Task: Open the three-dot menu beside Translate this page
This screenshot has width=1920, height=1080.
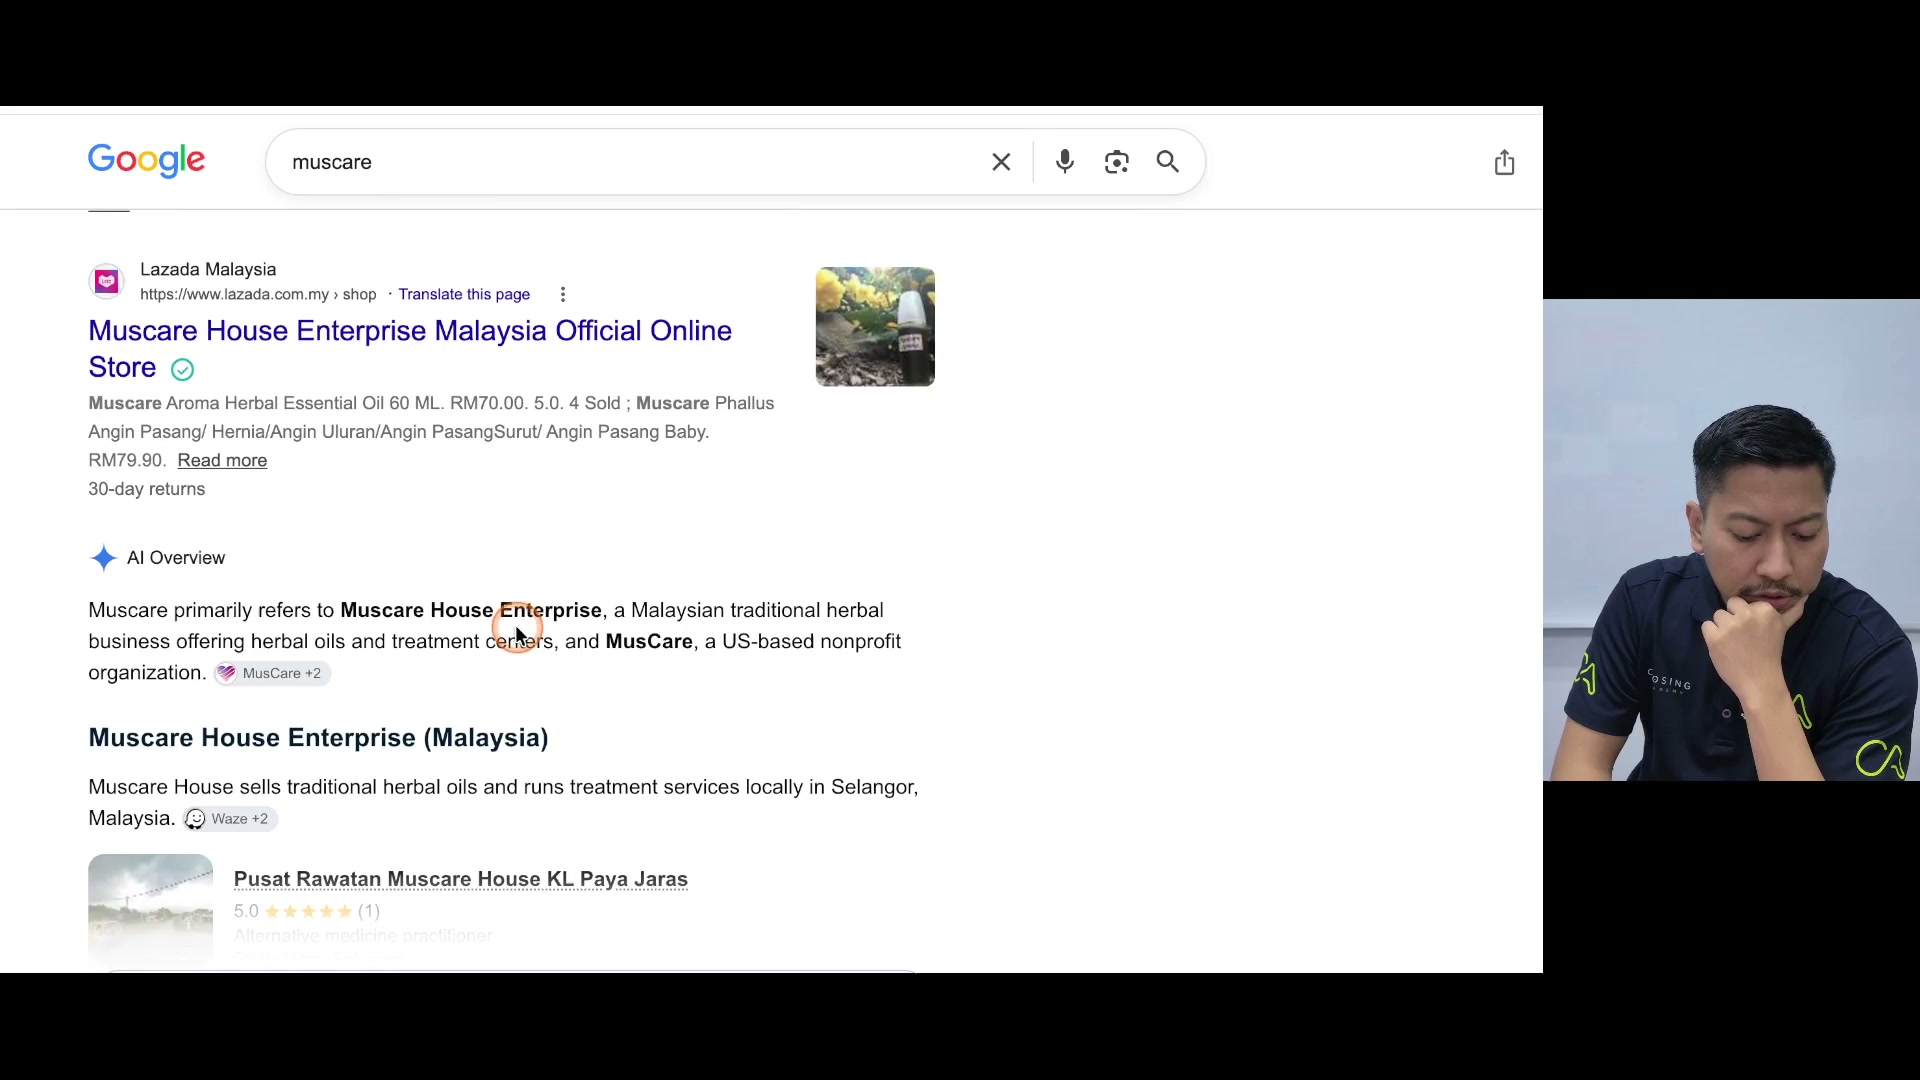Action: click(563, 294)
